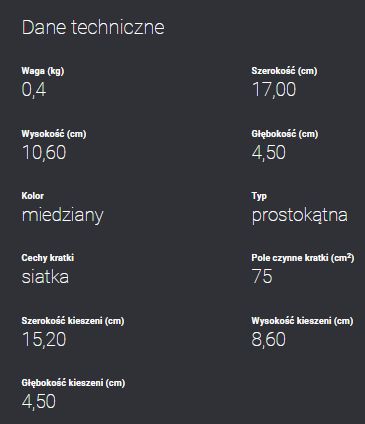The image size is (365, 424).
Task: Click the grille feature value siatka
Action: click(45, 277)
